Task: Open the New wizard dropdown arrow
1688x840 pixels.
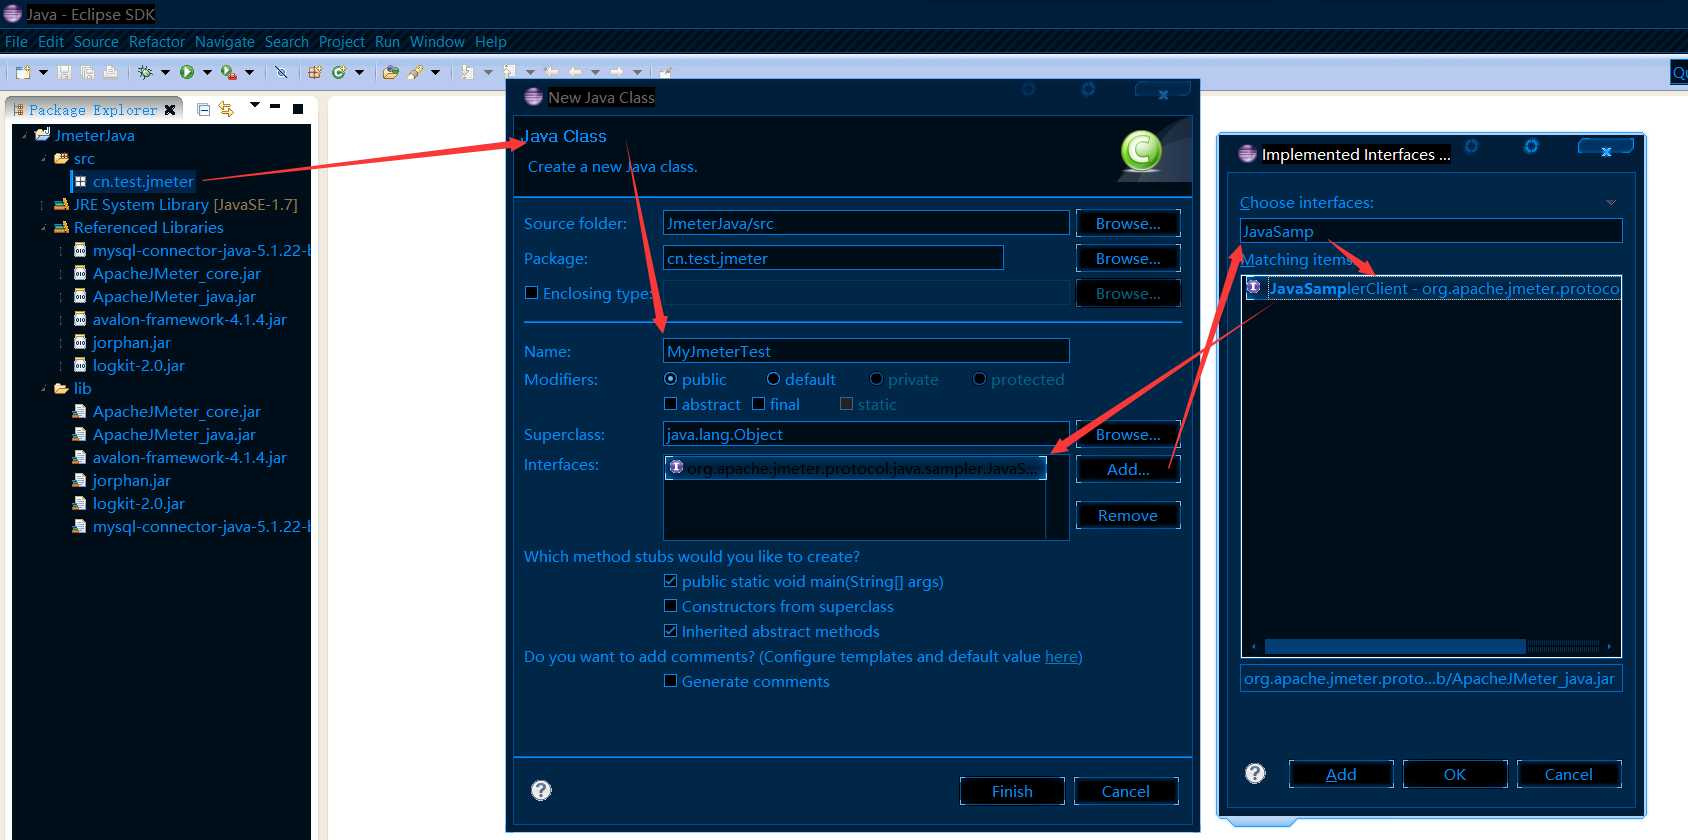Action: (43, 72)
